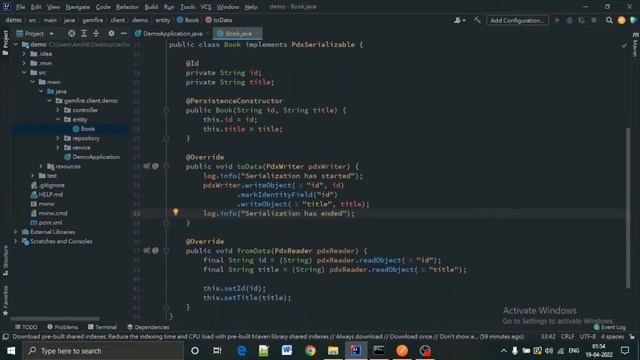Open the Favorites tool window strip
The height and width of the screenshot is (360, 640).
tap(5, 301)
